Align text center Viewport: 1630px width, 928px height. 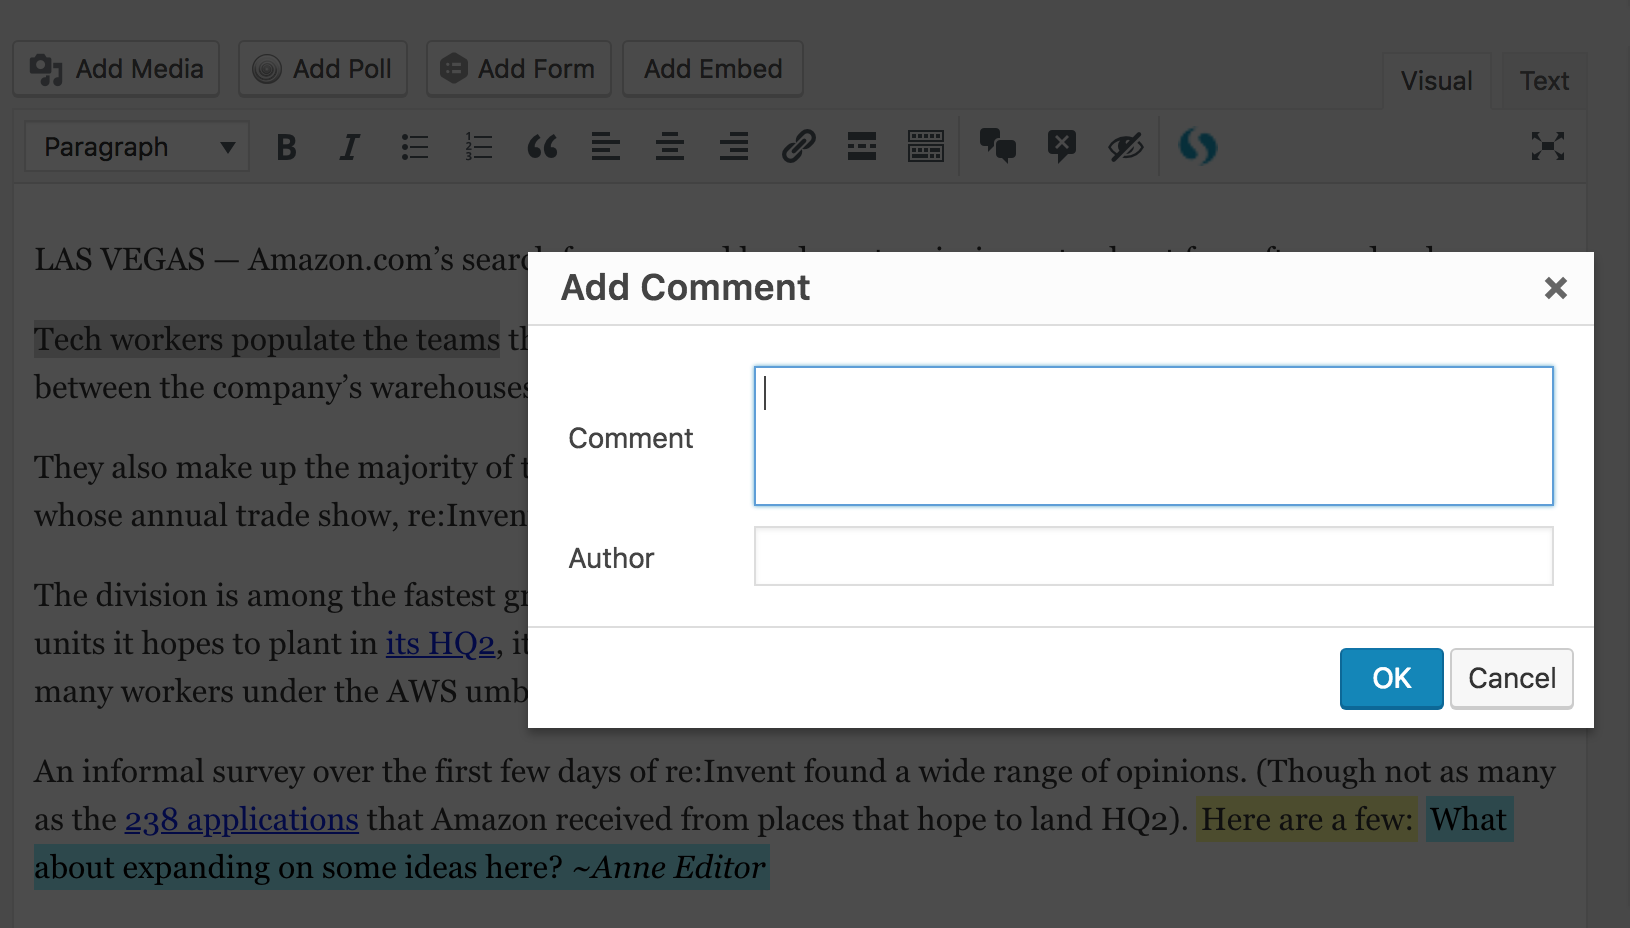[x=670, y=147]
